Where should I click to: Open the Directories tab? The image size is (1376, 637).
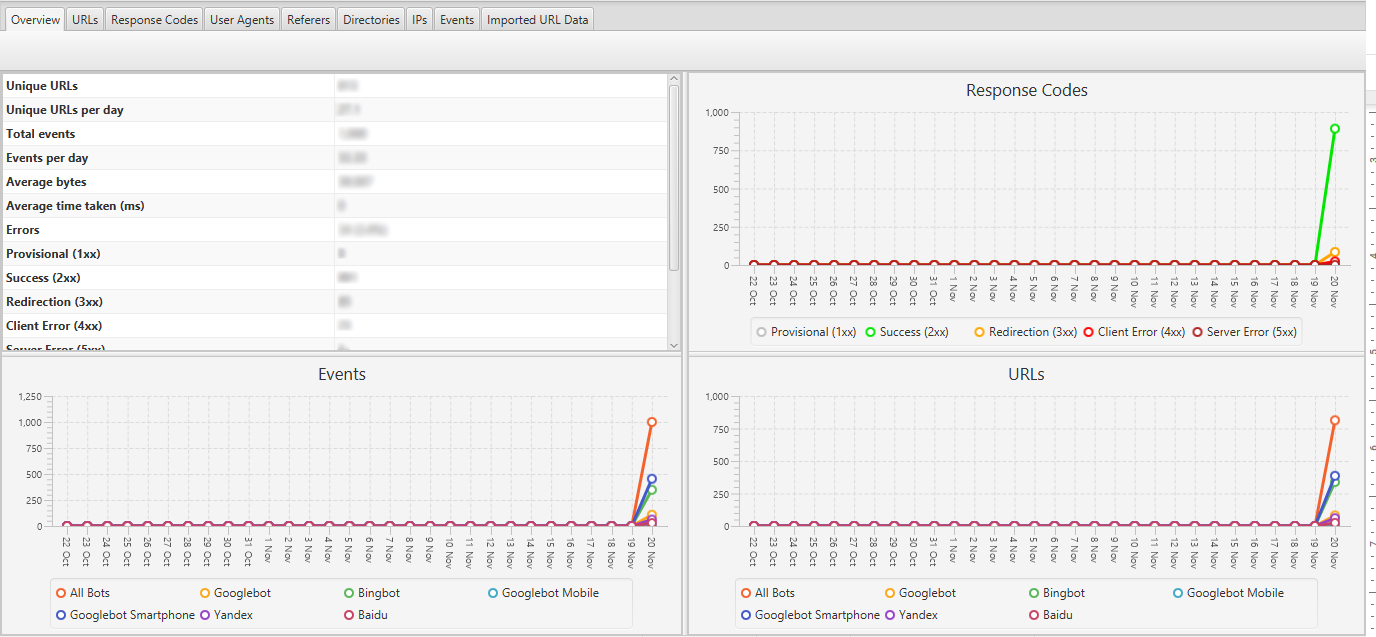pyautogui.click(x=371, y=20)
